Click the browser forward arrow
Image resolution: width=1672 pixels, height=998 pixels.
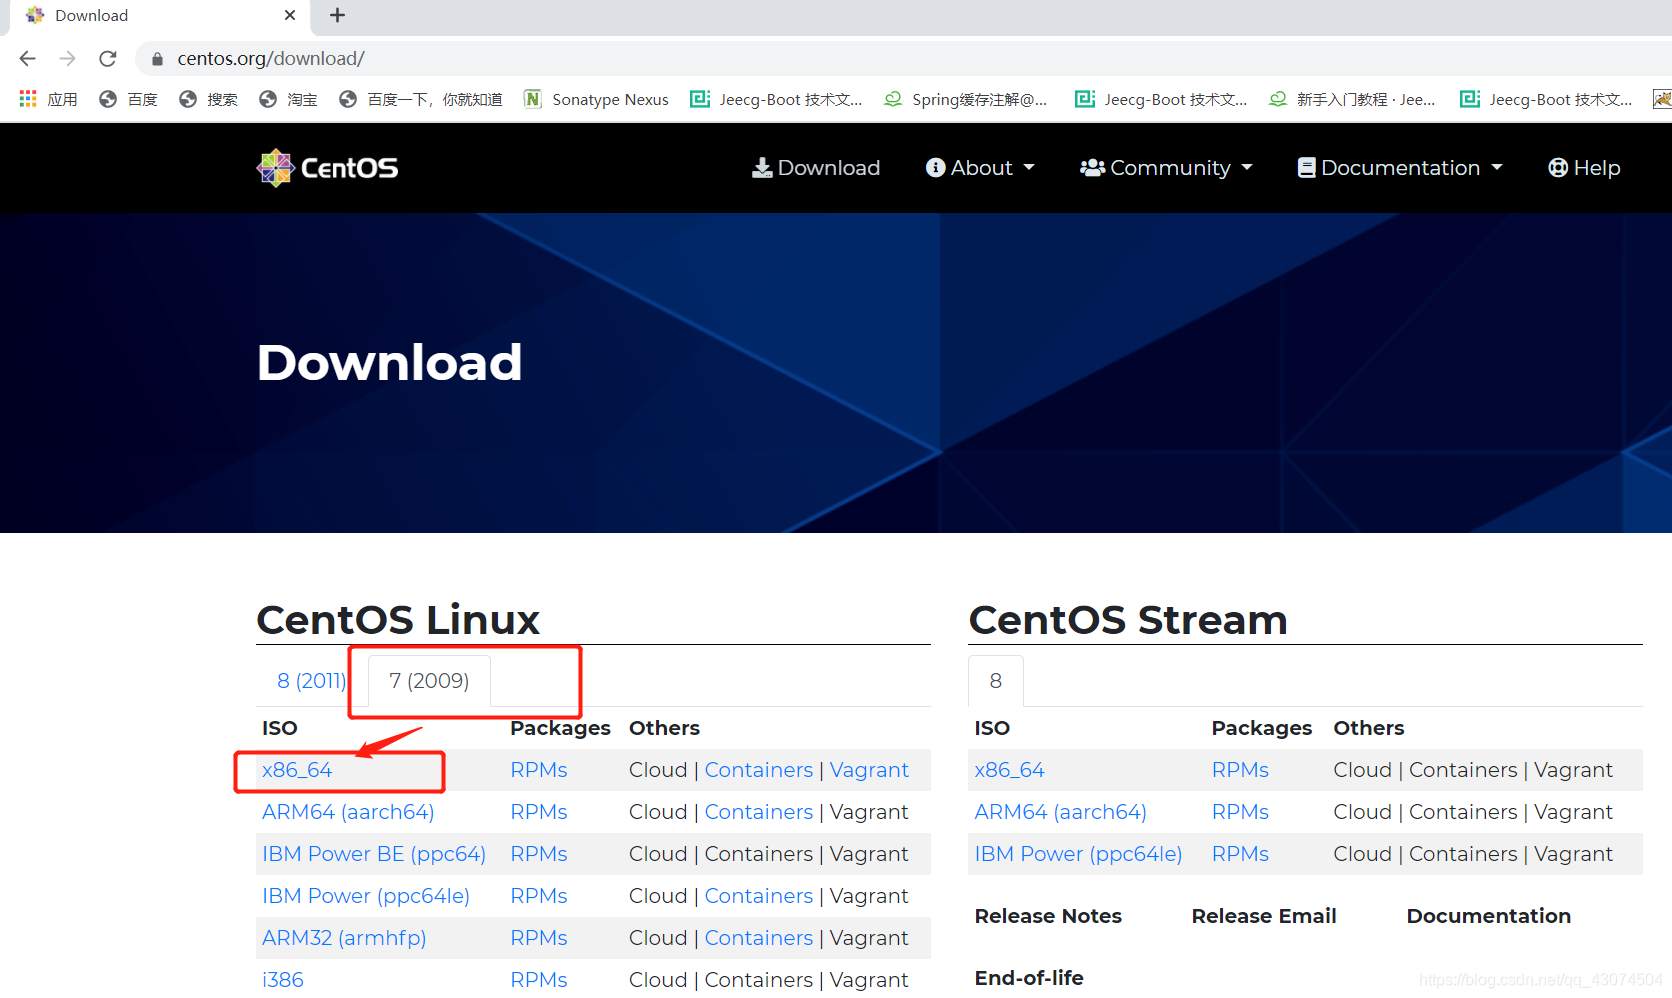(x=67, y=59)
